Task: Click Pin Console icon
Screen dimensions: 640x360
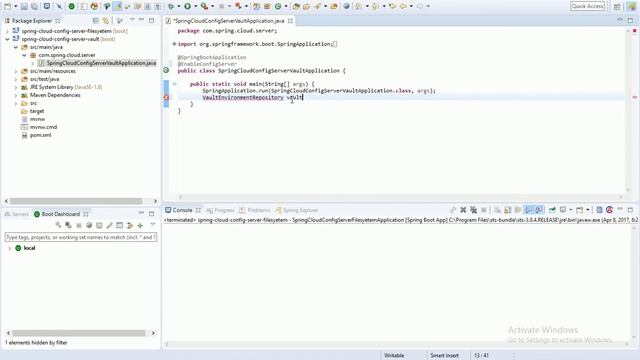Action: (x=552, y=210)
